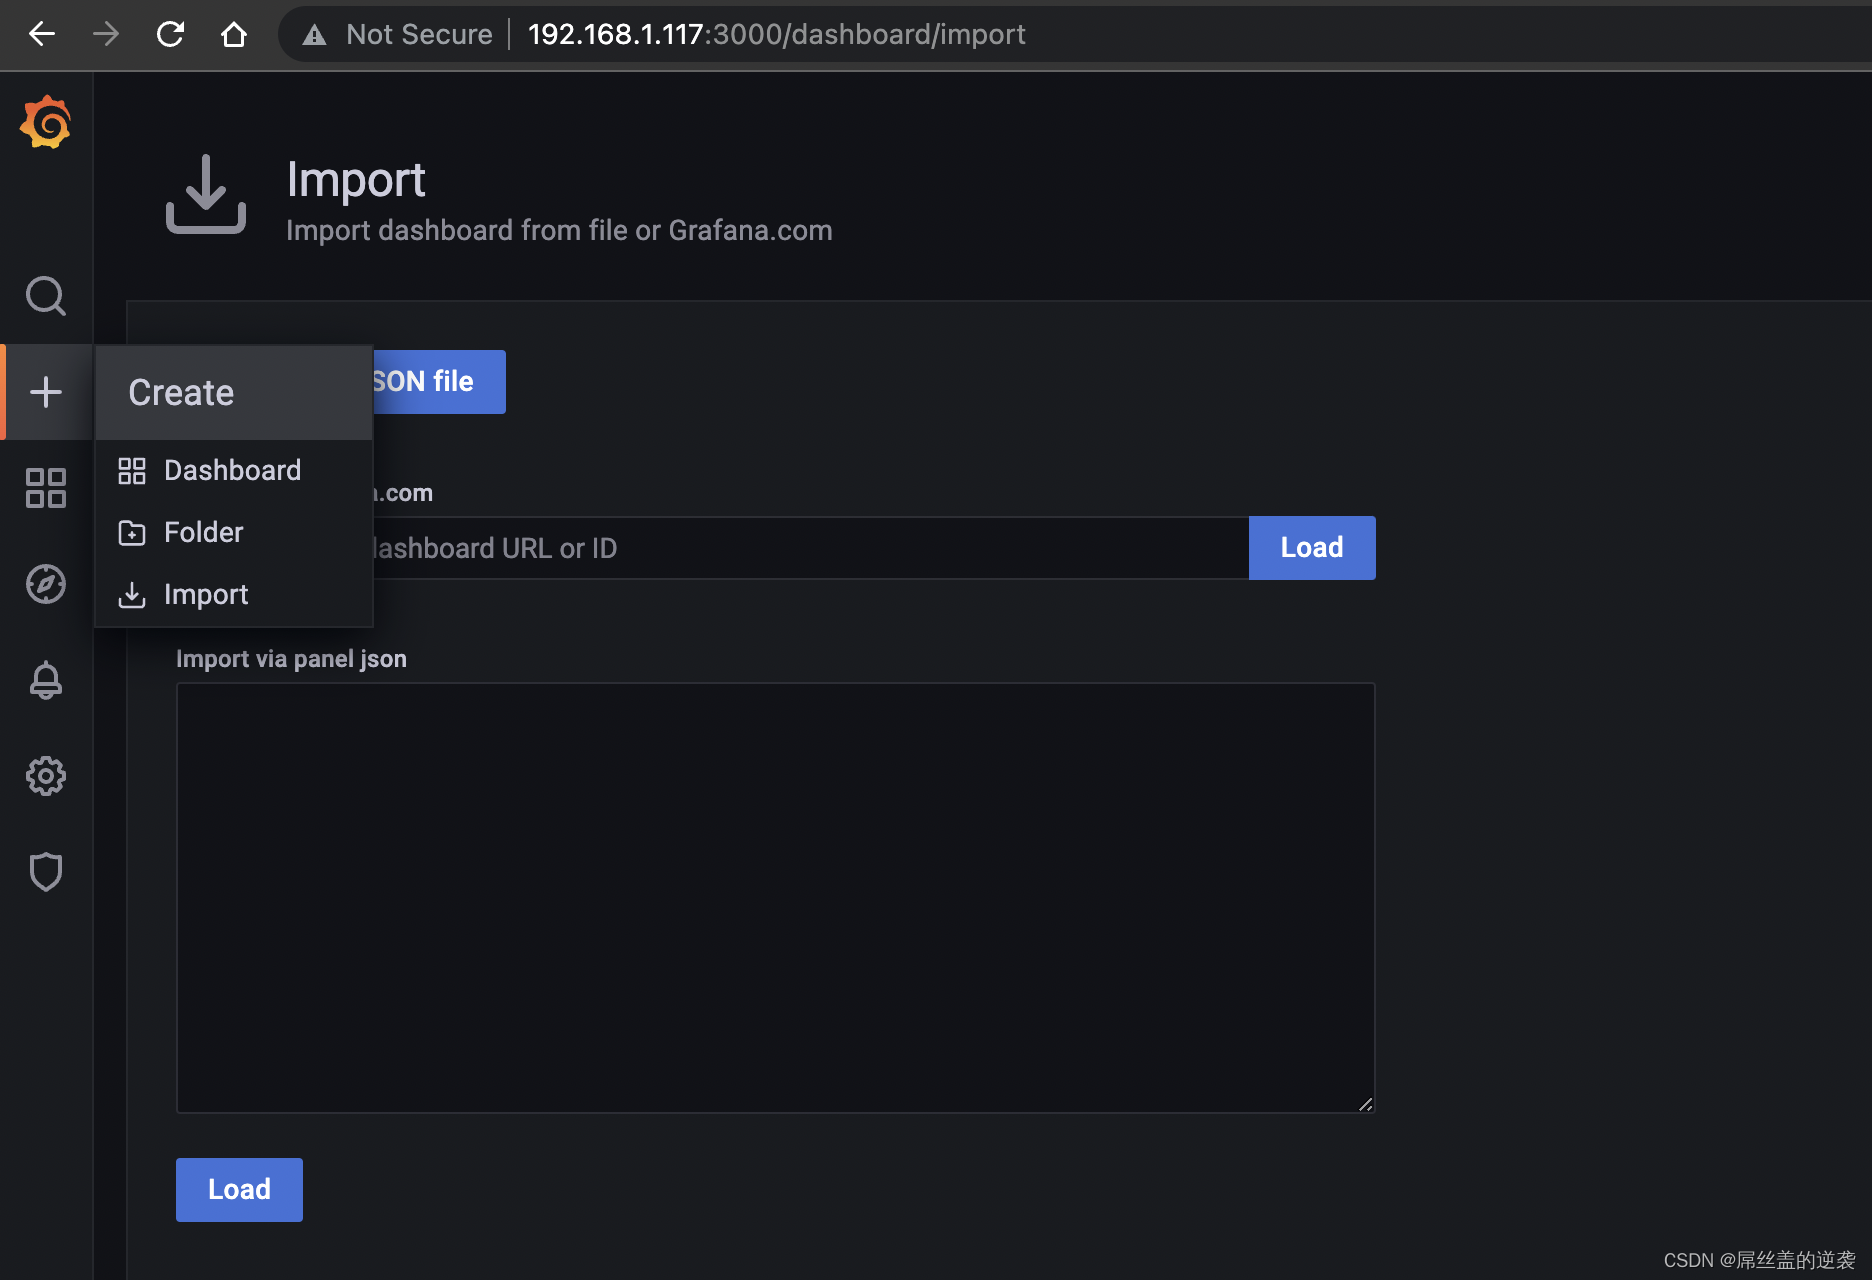Image resolution: width=1872 pixels, height=1280 pixels.
Task: Click the Folder plus icon in Create menu
Action: [x=132, y=533]
